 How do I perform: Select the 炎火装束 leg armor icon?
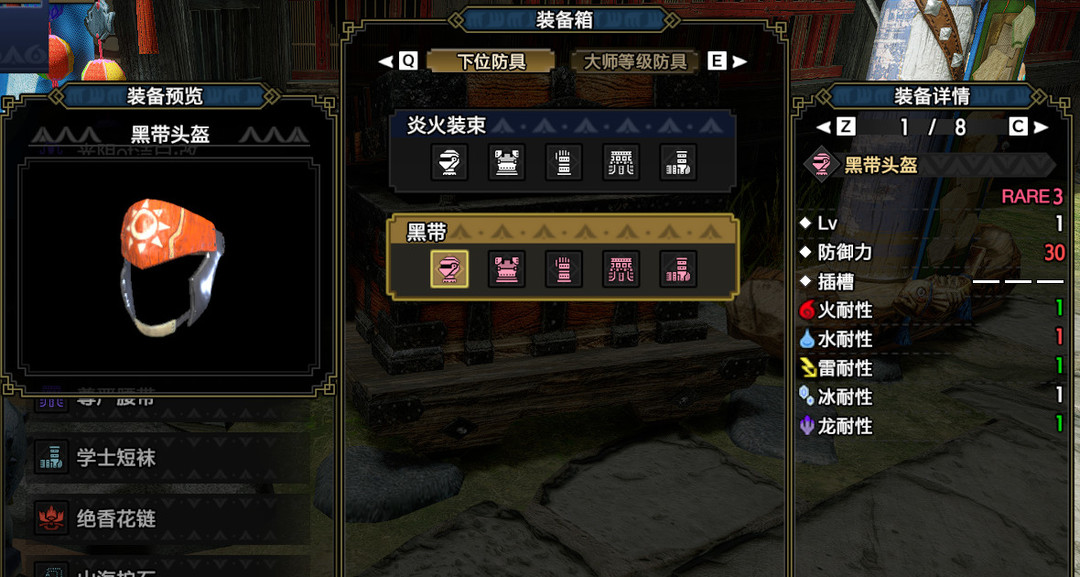(x=678, y=162)
